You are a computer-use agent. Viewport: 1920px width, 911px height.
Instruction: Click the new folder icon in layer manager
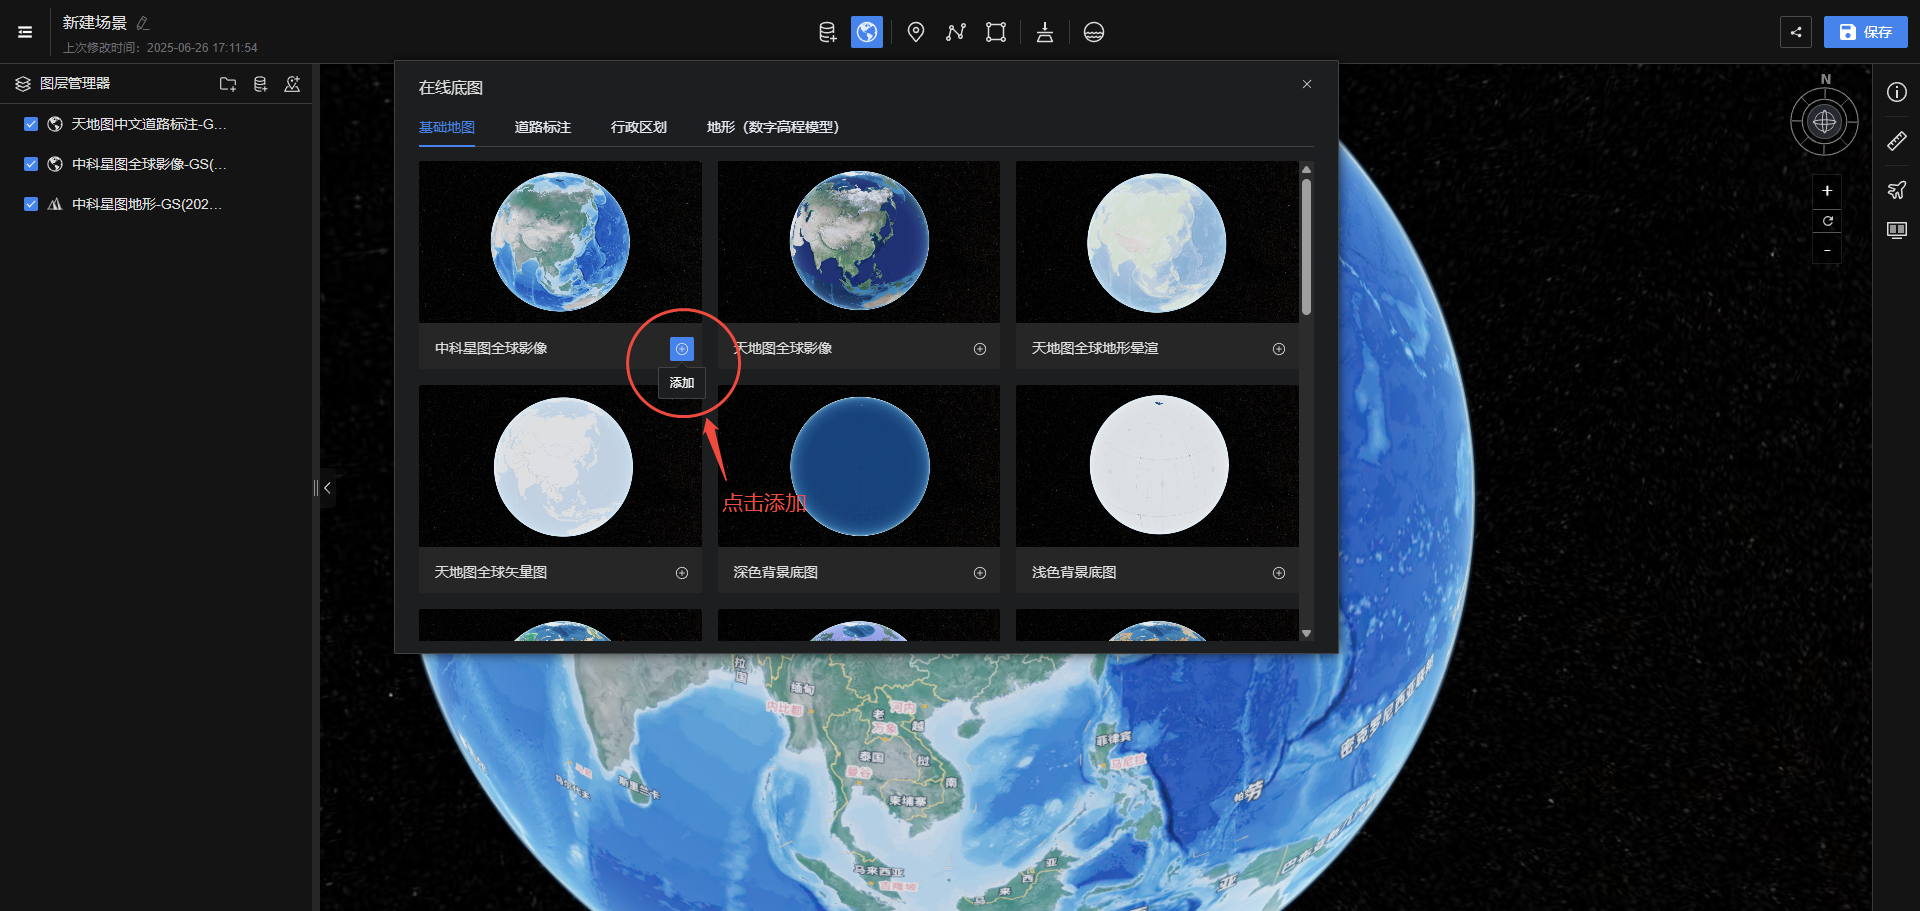(x=228, y=84)
